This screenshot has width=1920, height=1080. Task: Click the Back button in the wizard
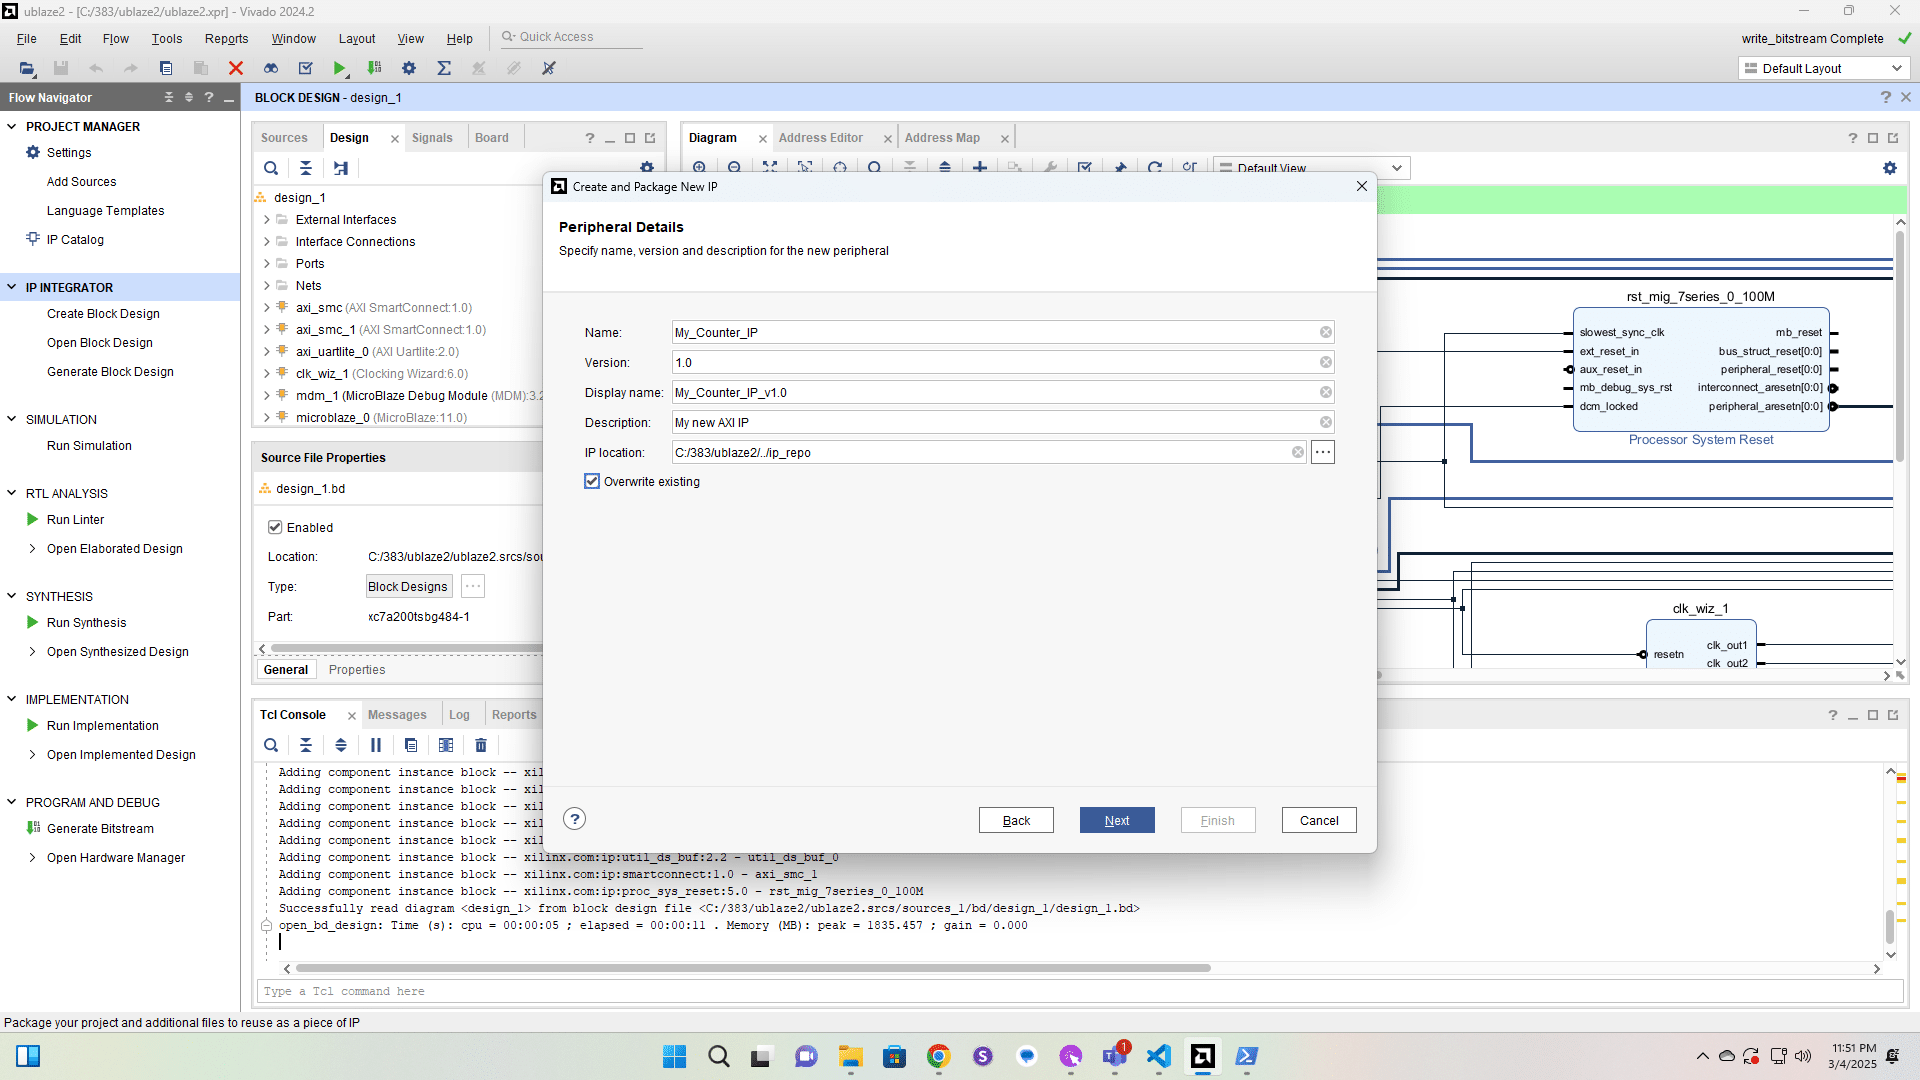[x=1016, y=820]
